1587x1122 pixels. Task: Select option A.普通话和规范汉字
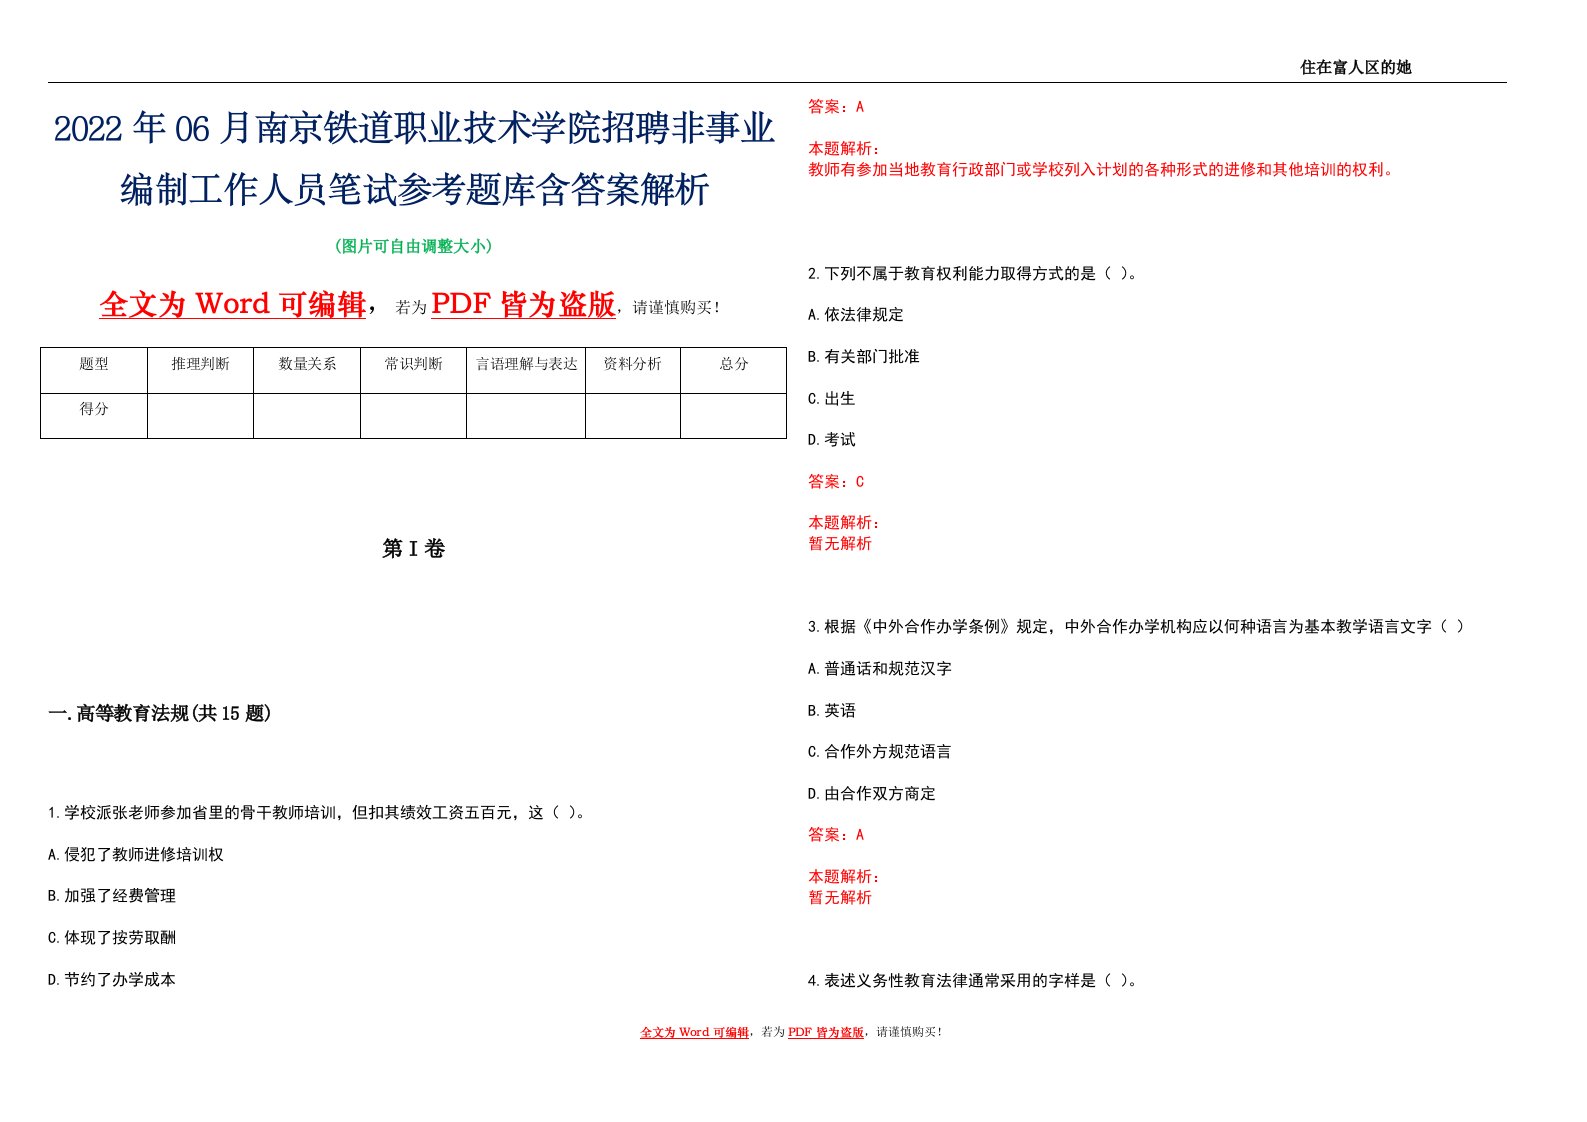tap(880, 669)
